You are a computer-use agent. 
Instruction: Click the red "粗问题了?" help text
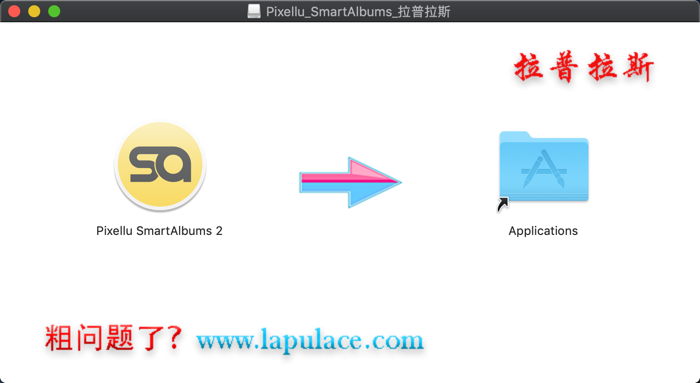point(113,338)
